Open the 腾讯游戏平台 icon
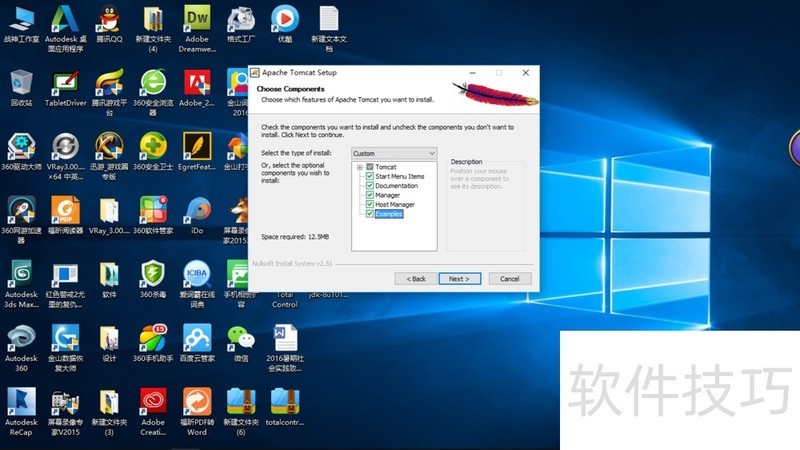 tap(109, 84)
